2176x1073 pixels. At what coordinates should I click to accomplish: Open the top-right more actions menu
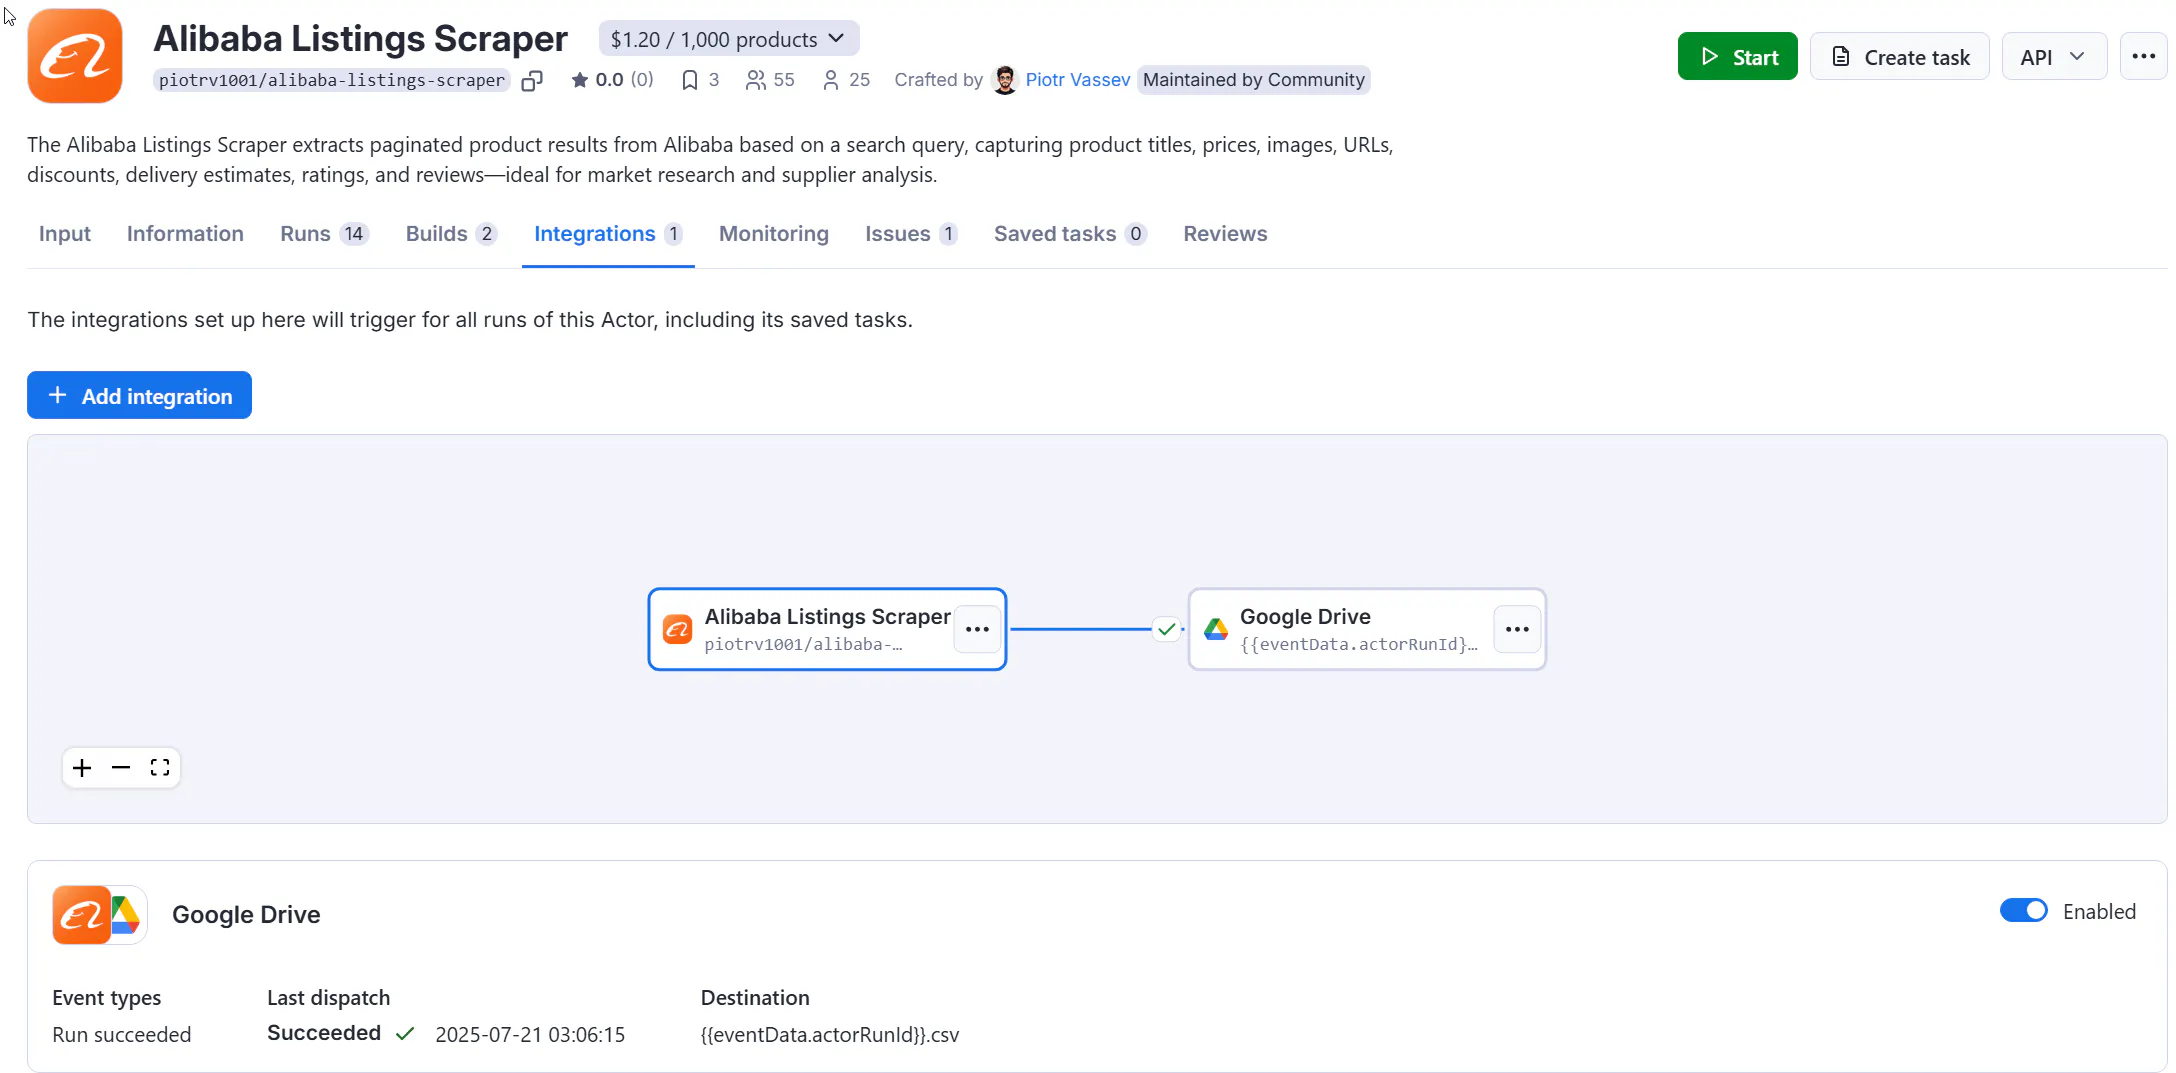click(x=2143, y=56)
